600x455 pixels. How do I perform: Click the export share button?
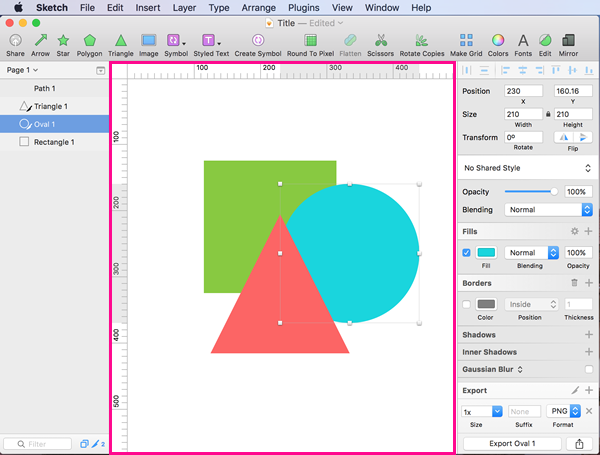pyautogui.click(x=579, y=444)
